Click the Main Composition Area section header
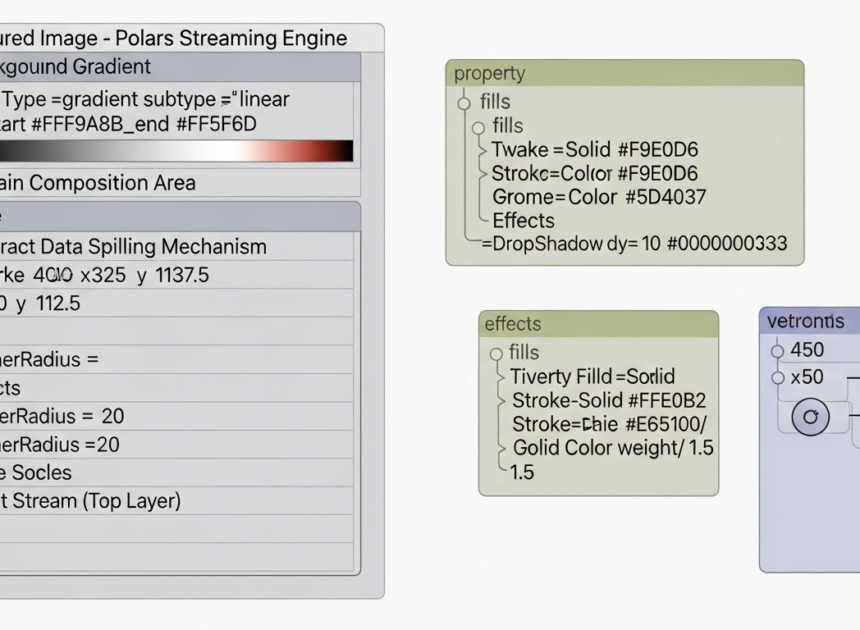 (100, 183)
